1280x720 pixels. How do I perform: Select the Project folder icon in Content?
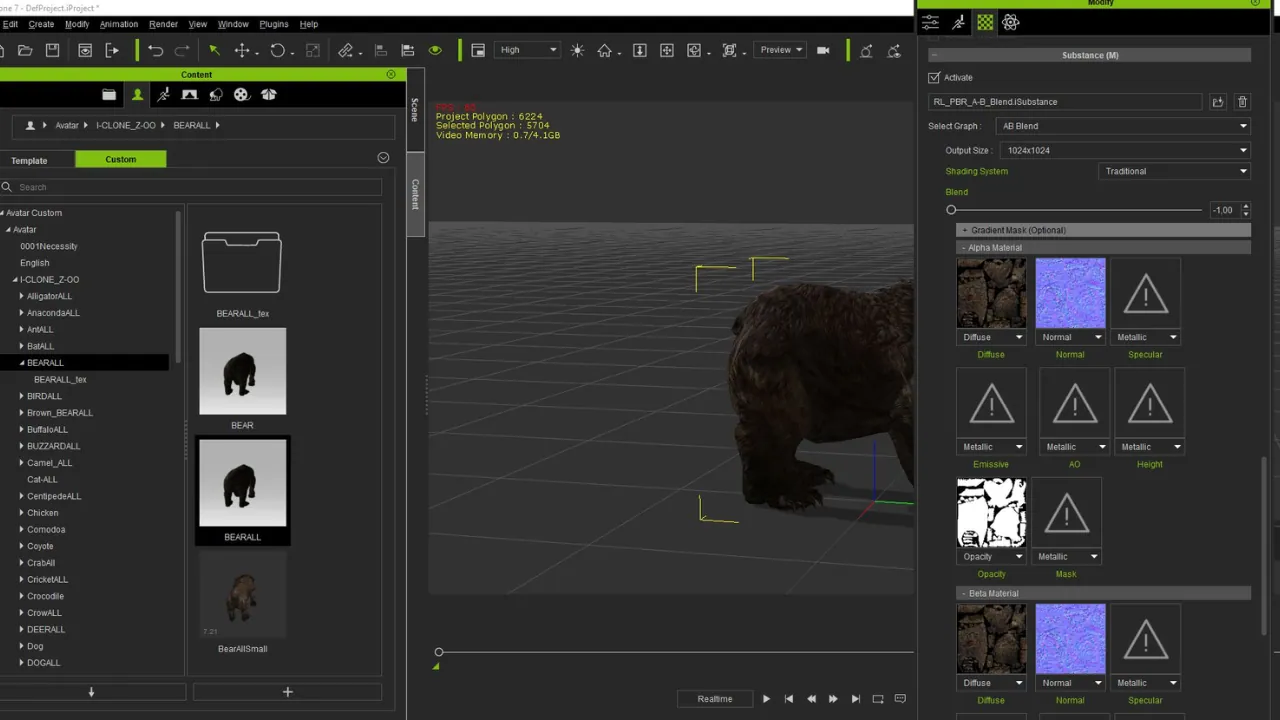point(109,95)
